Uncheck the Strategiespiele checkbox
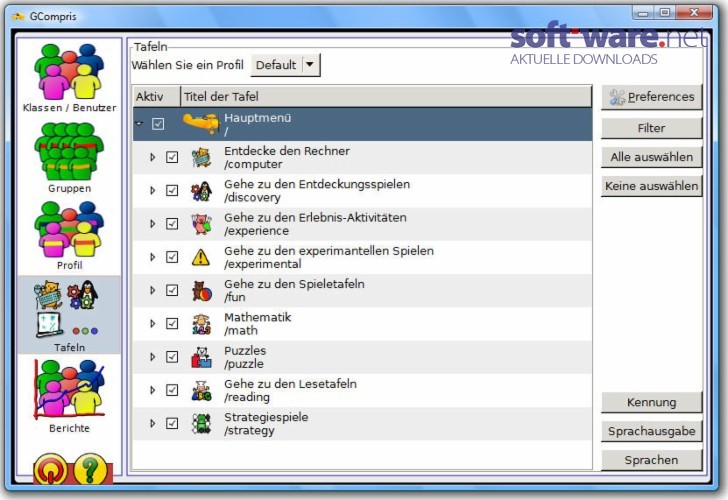Viewport: 728px width, 500px height. [x=172, y=423]
